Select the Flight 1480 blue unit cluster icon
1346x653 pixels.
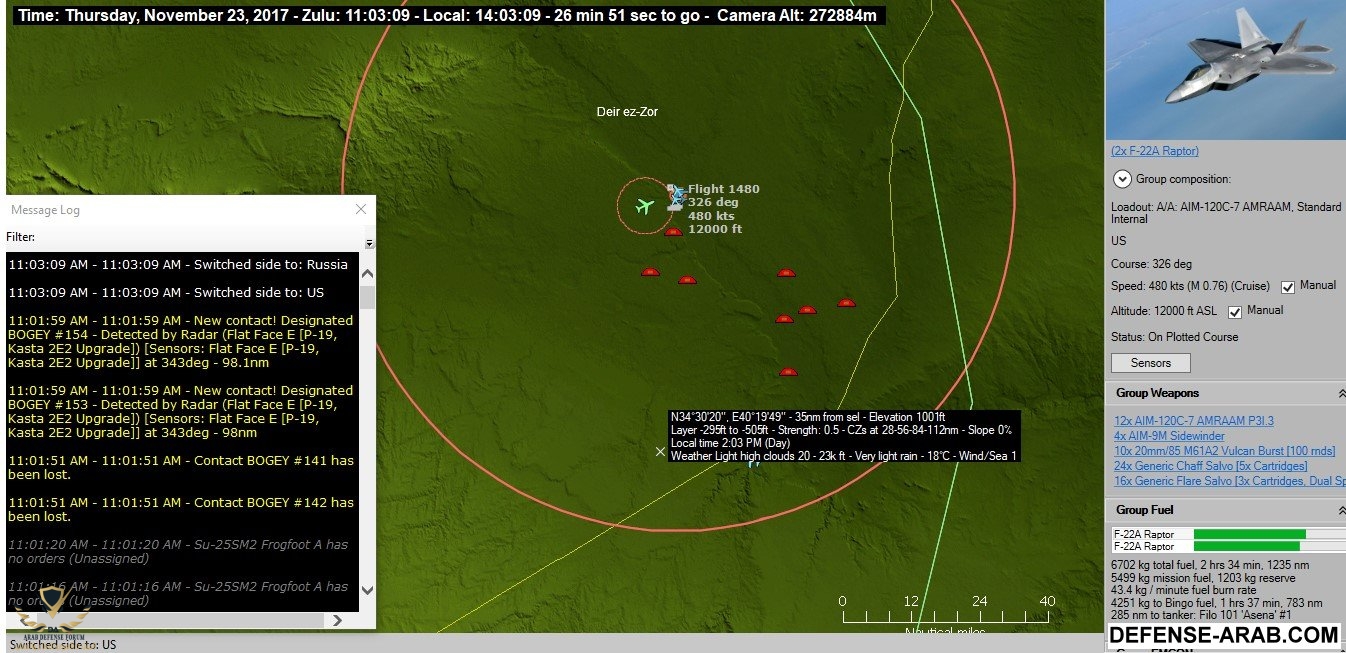[x=676, y=197]
